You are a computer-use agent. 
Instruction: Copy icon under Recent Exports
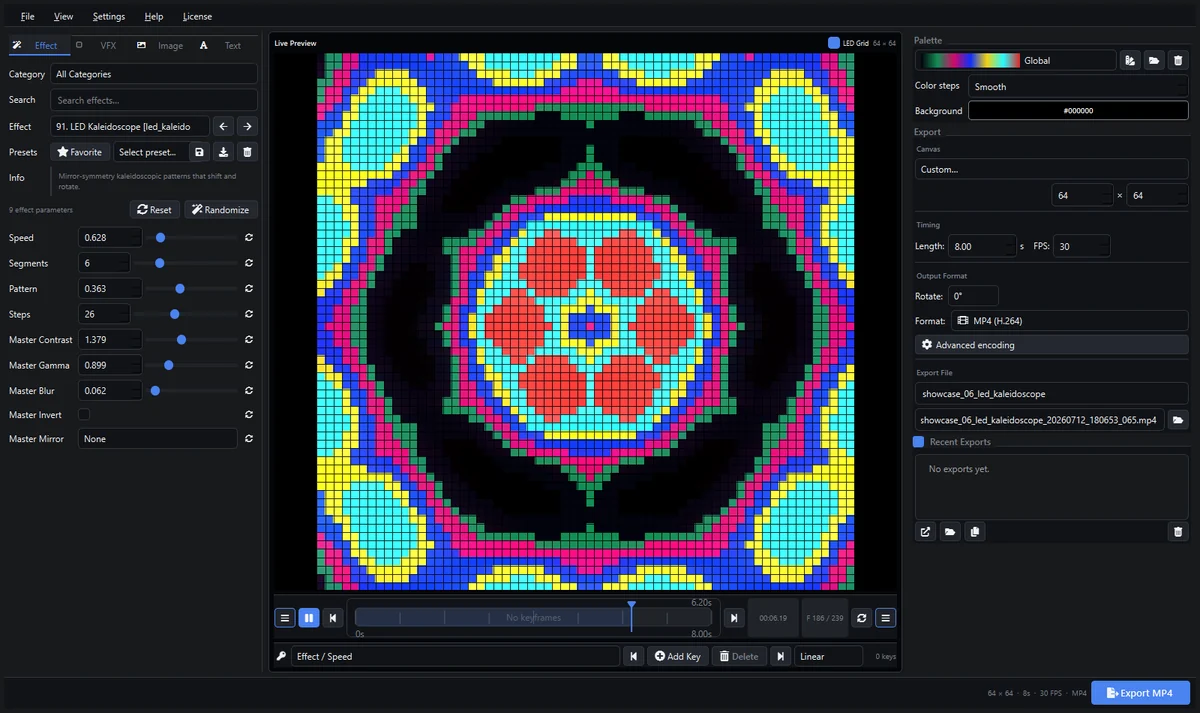[x=975, y=532]
